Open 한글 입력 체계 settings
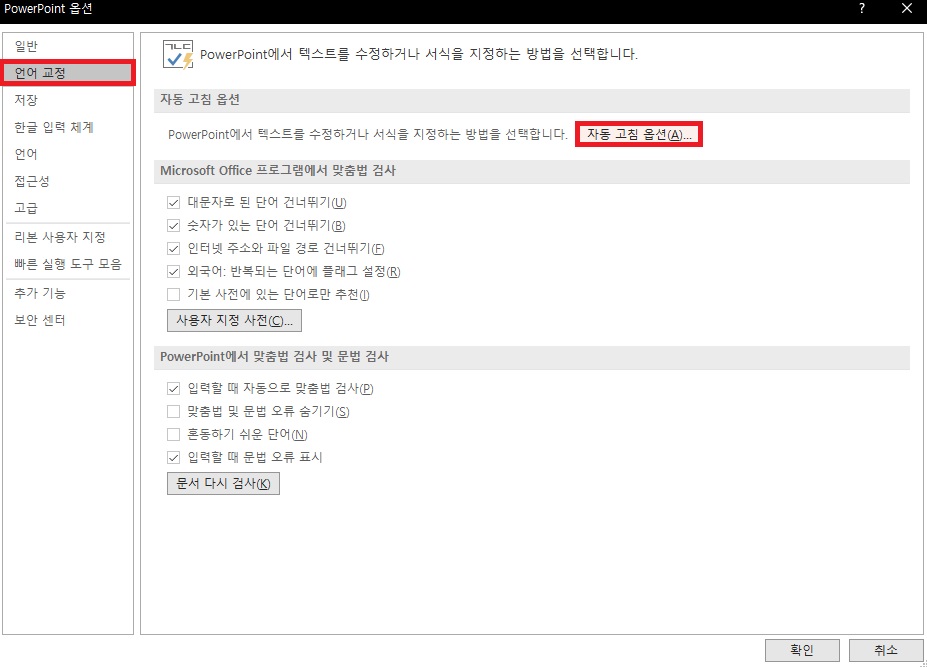The width and height of the screenshot is (927, 667). [54, 127]
